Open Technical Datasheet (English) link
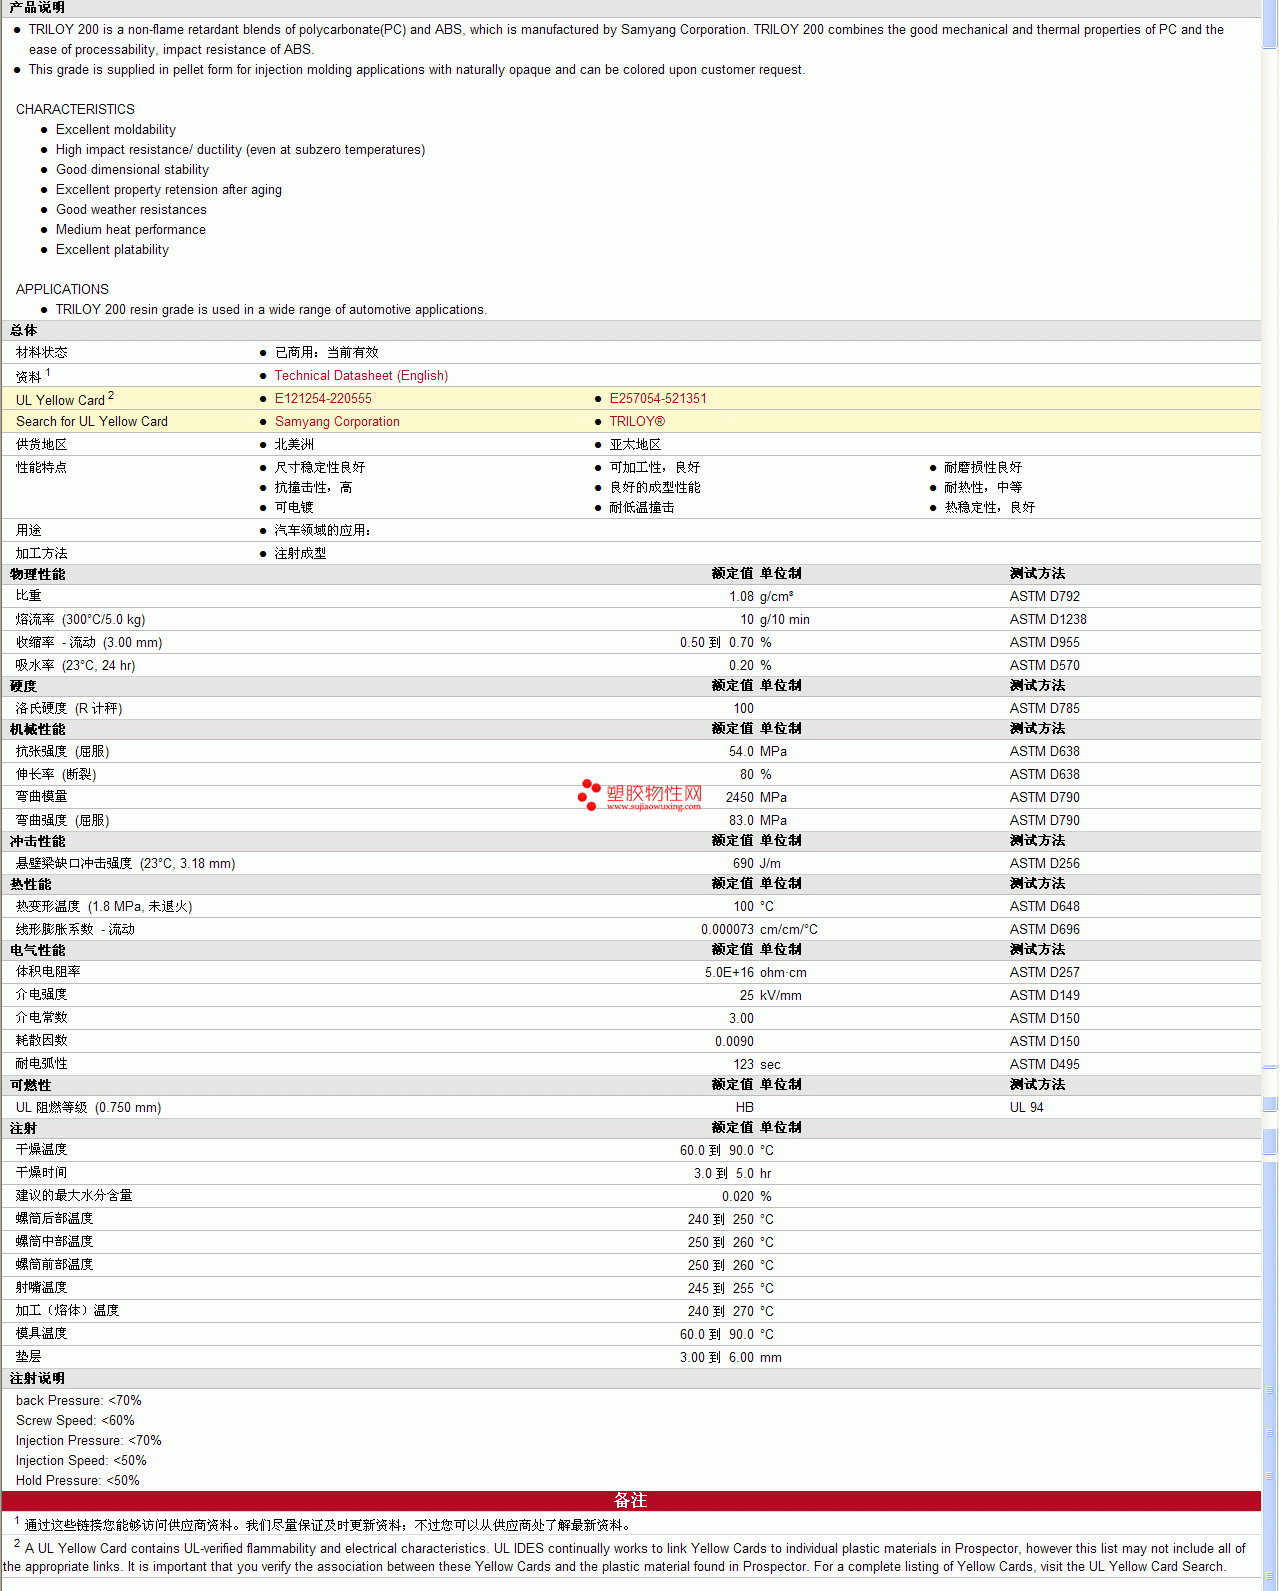The width and height of the screenshot is (1280, 1591). [x=361, y=376]
